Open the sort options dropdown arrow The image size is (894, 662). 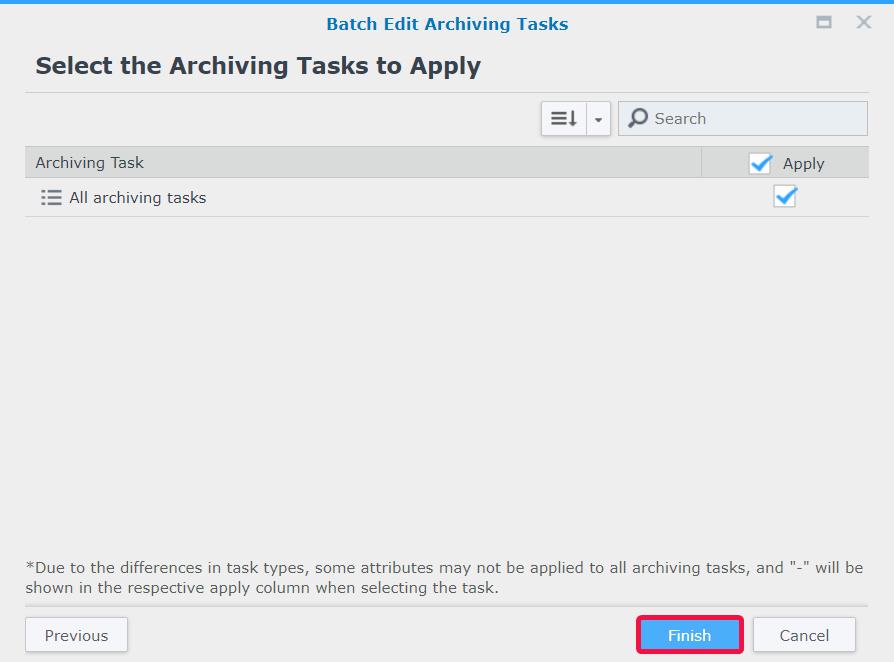599,119
